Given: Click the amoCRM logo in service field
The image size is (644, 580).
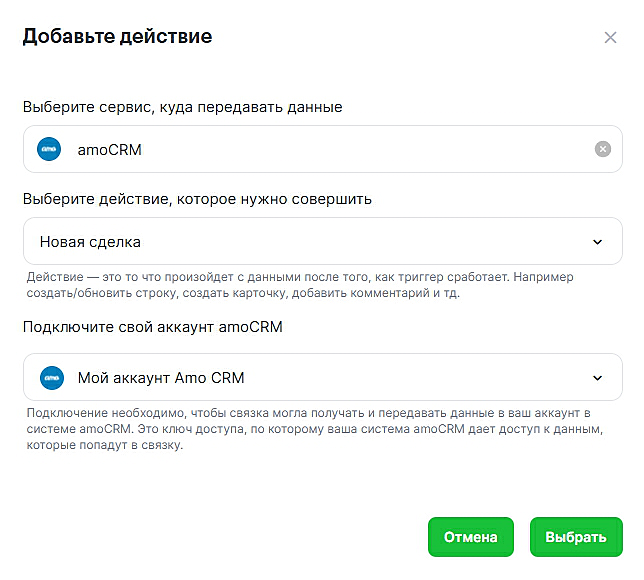Looking at the screenshot, I should click(x=49, y=149).
